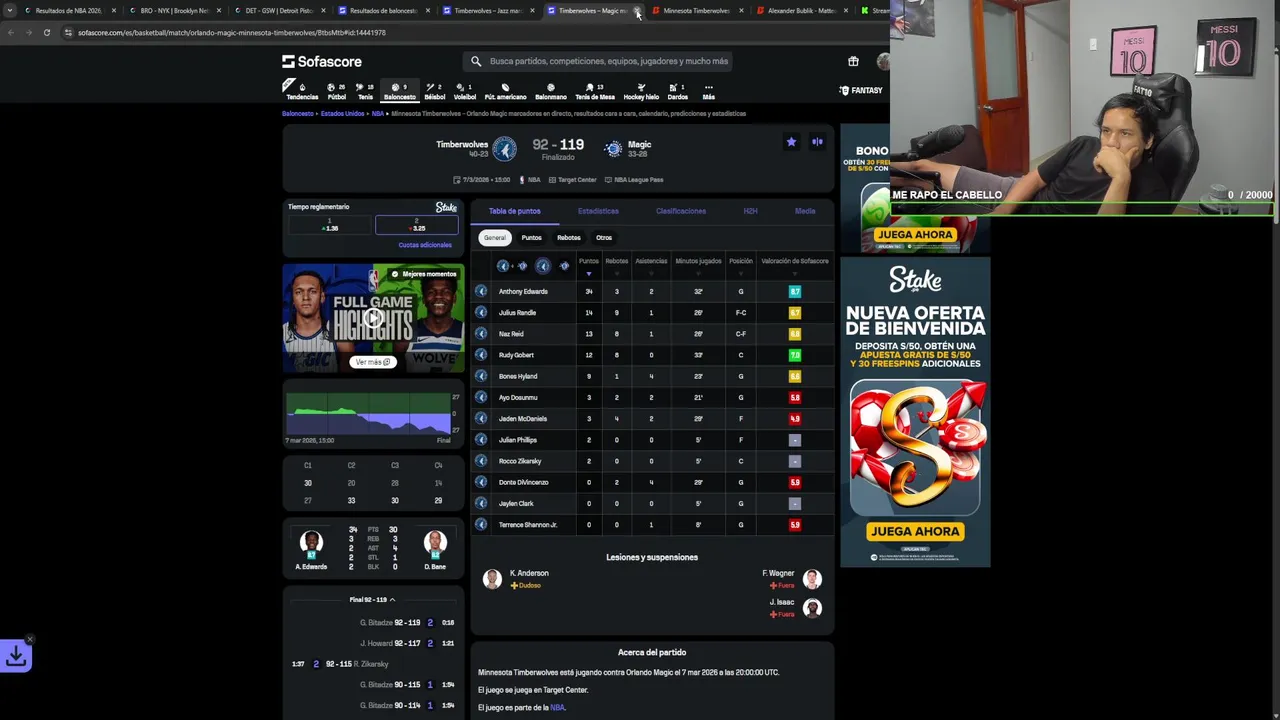
Task: Click the score momentum graph
Action: pyautogui.click(x=368, y=412)
